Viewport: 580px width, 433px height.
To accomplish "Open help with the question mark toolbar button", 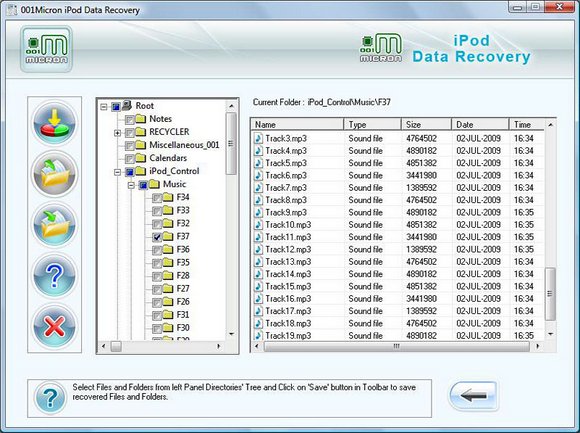I will click(x=54, y=275).
